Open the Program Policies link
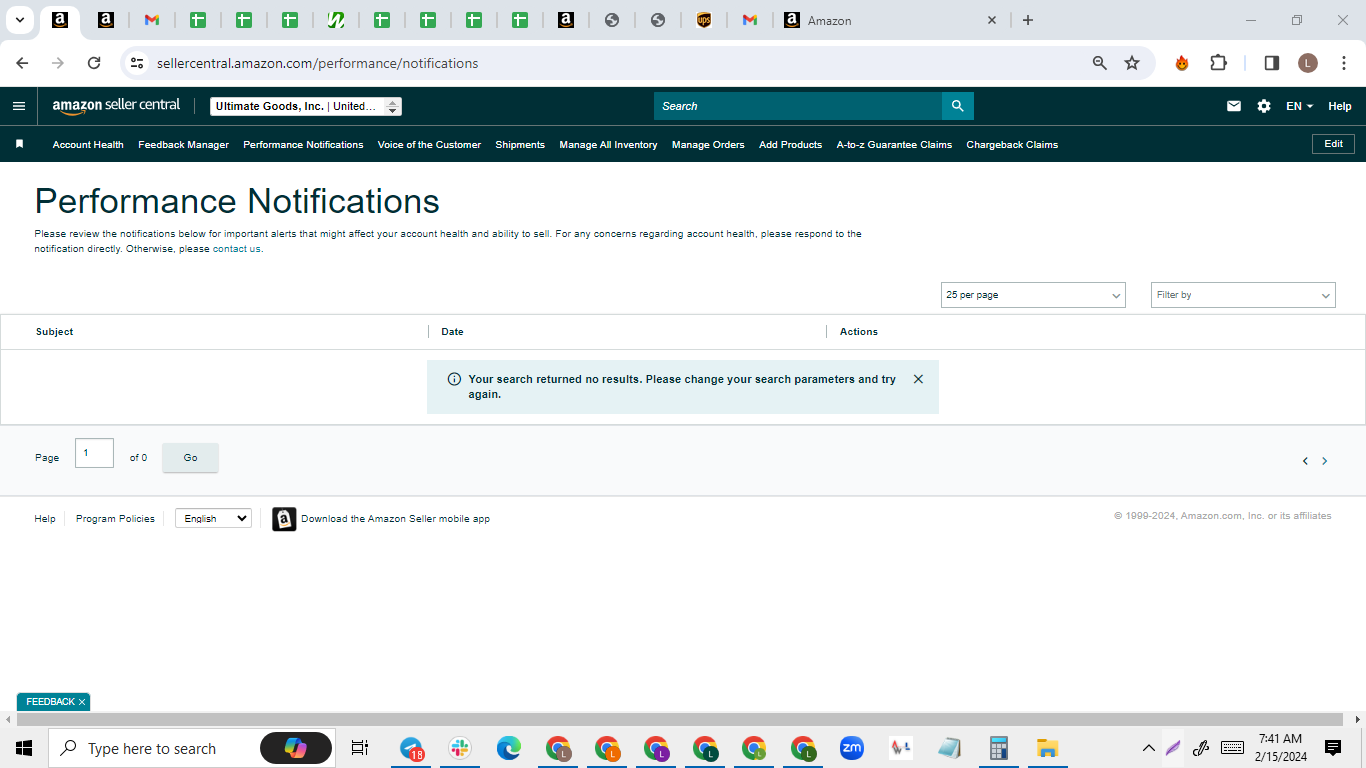 [115, 518]
